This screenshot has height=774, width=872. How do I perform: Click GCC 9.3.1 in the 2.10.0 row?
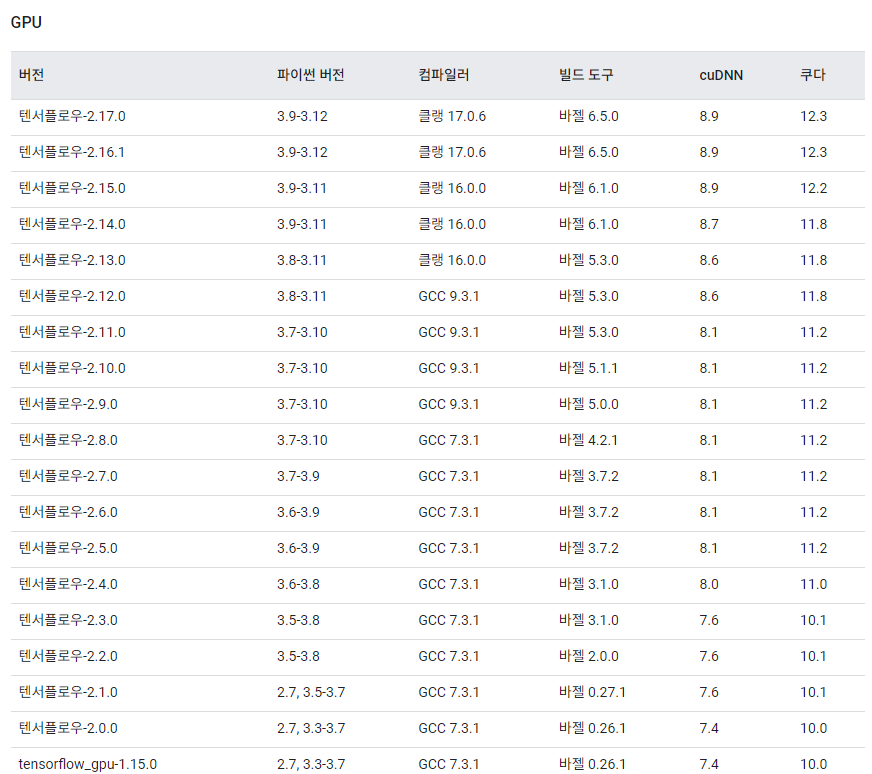449,369
